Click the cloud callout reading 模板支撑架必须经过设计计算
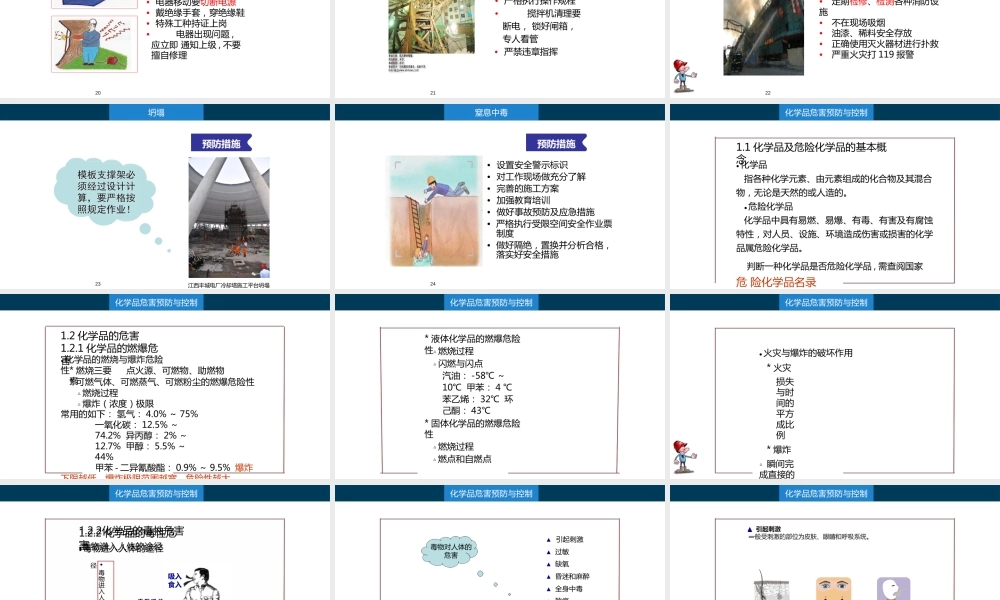1000x600 pixels. tap(106, 191)
